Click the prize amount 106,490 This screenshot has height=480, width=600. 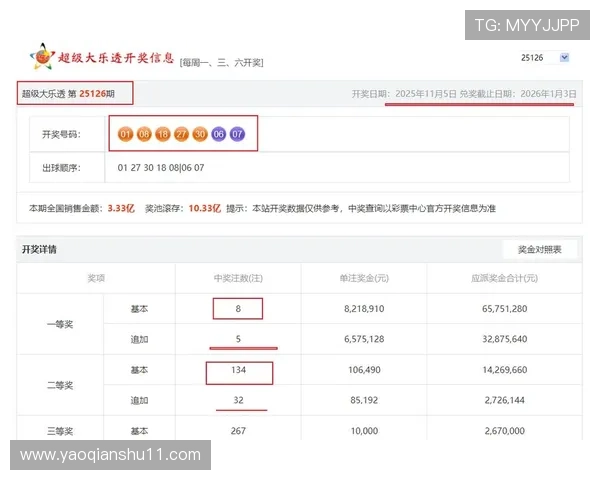coord(364,370)
